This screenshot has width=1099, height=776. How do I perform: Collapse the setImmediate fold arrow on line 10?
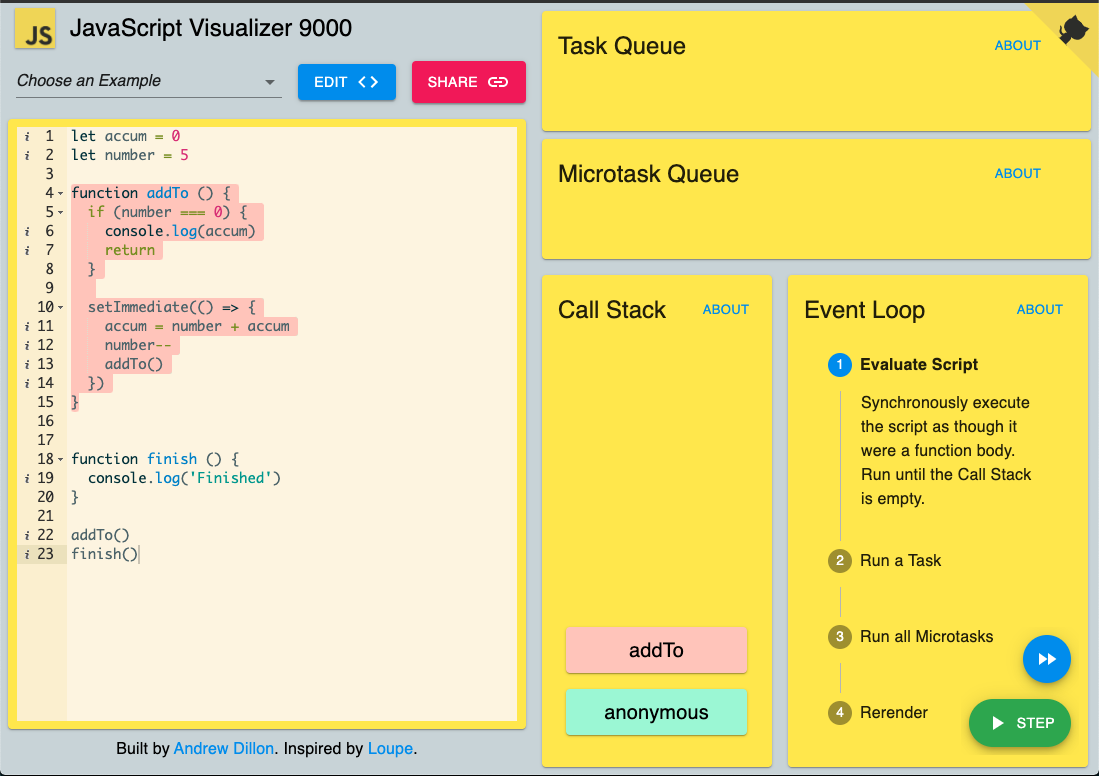coord(61,308)
